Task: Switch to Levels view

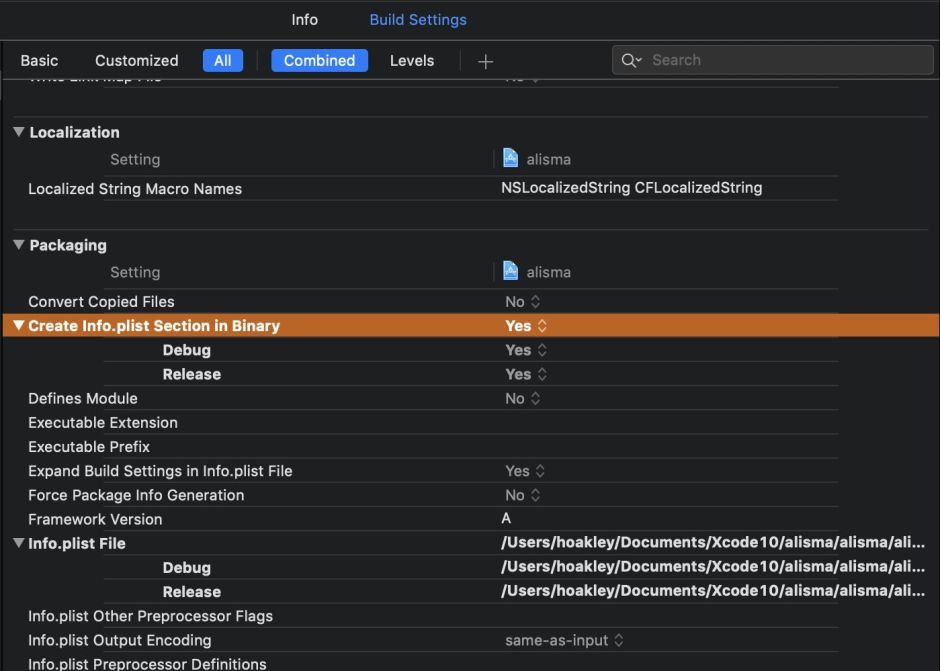Action: pyautogui.click(x=411, y=61)
